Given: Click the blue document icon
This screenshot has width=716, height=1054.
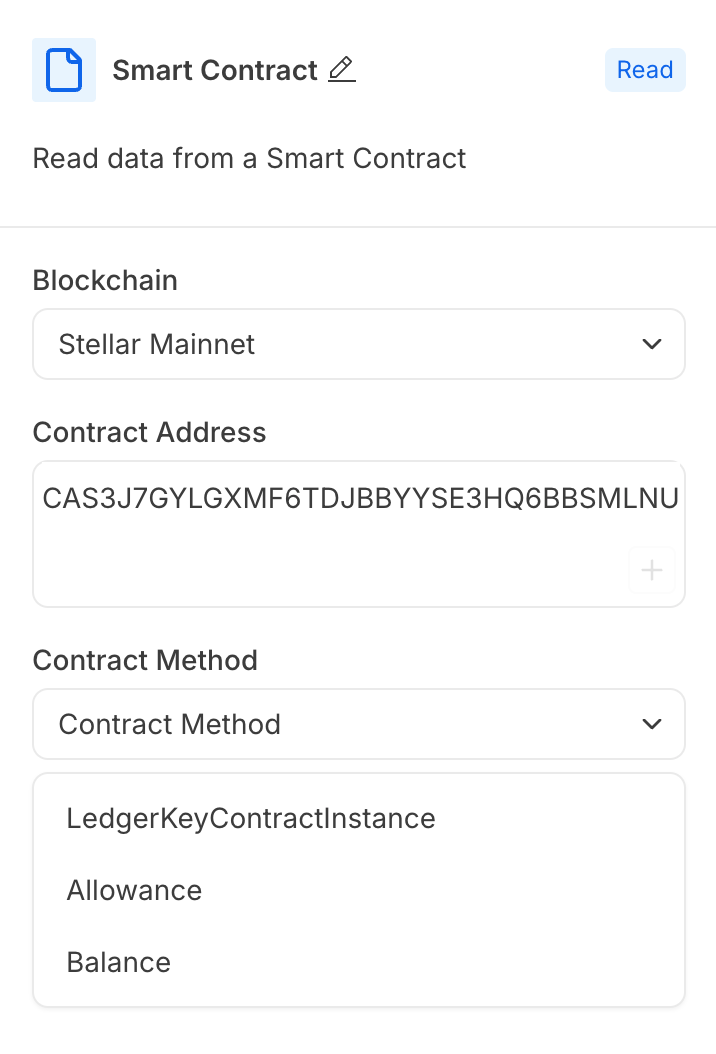Looking at the screenshot, I should coord(64,70).
